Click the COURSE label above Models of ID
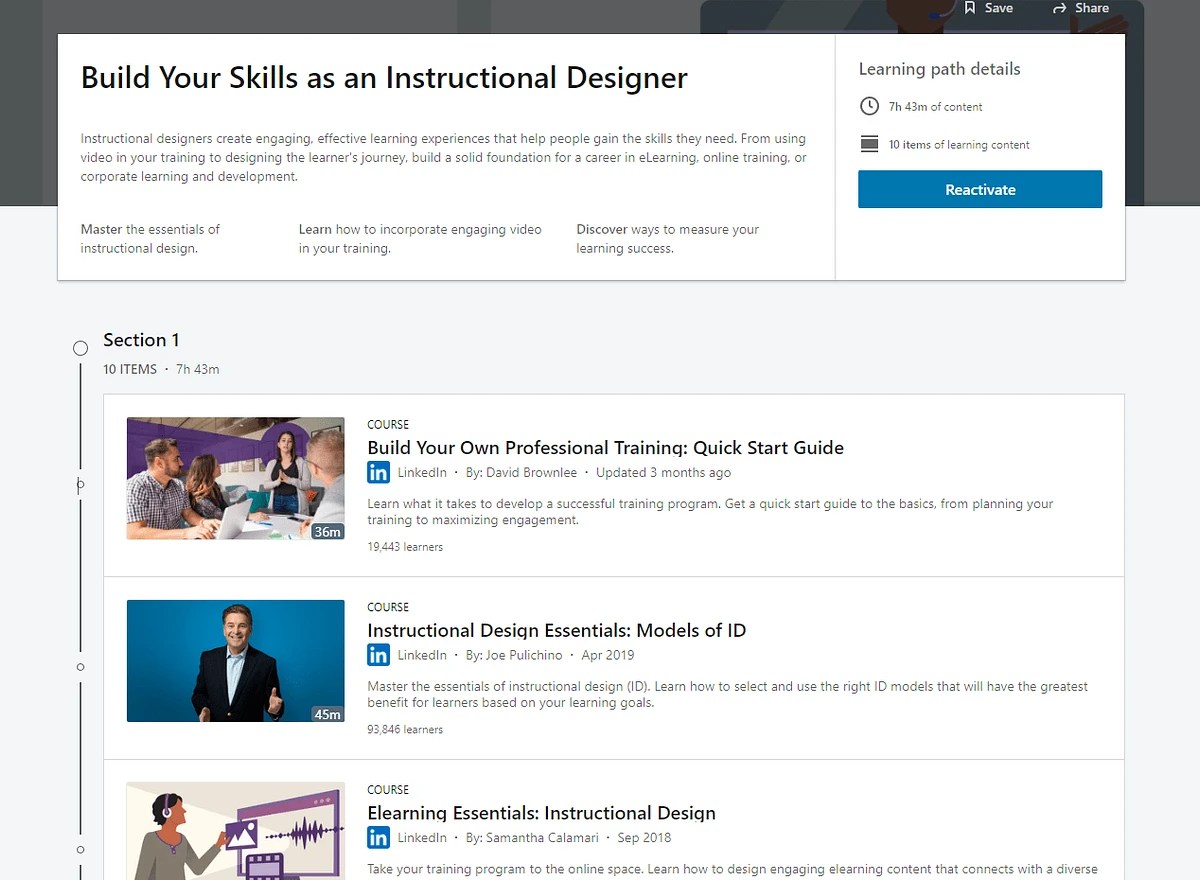The height and width of the screenshot is (880, 1200). [x=388, y=607]
